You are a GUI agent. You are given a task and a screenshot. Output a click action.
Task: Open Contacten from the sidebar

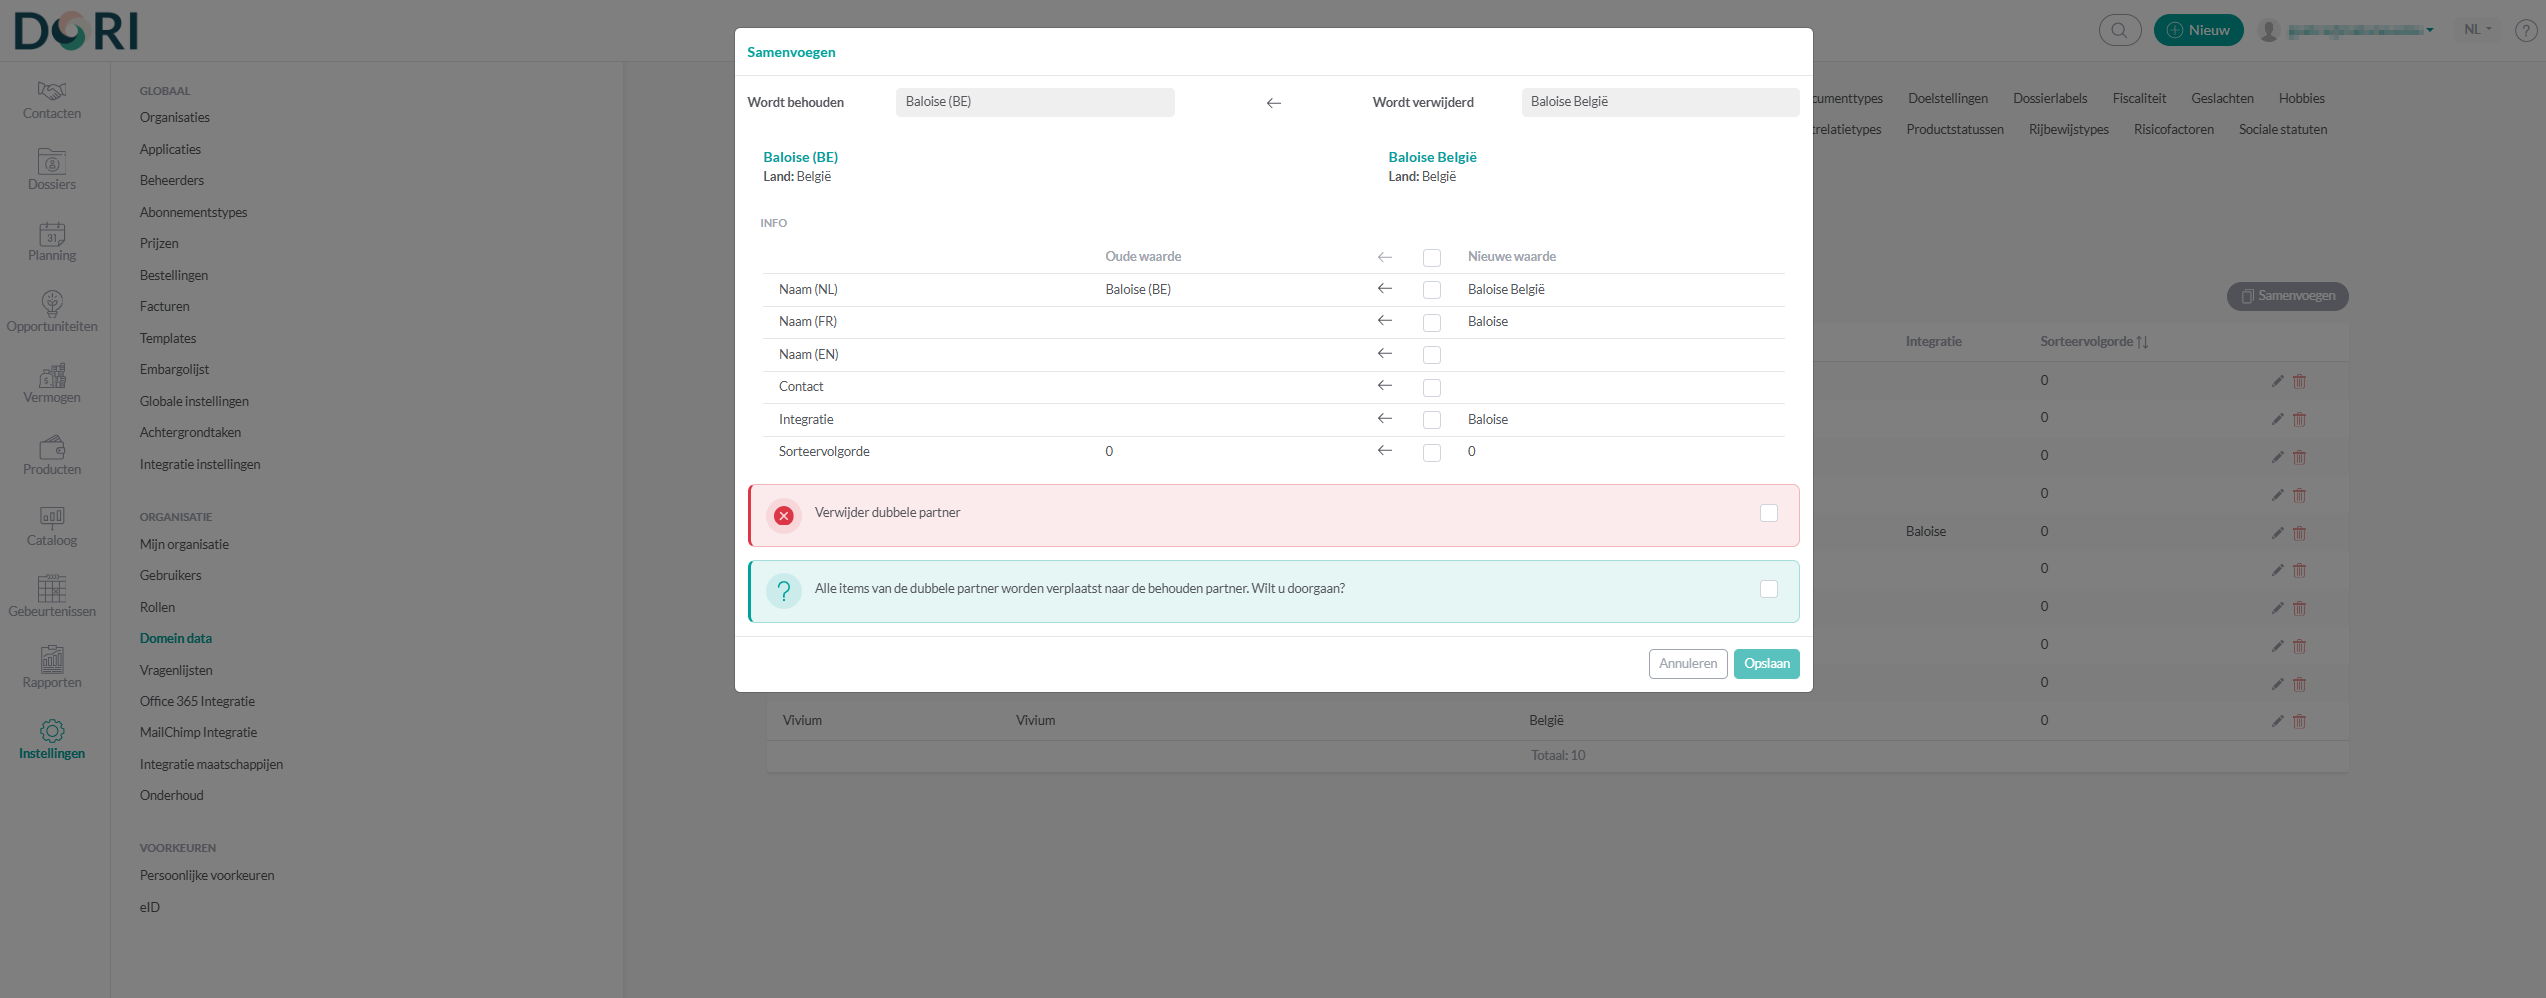pos(52,100)
